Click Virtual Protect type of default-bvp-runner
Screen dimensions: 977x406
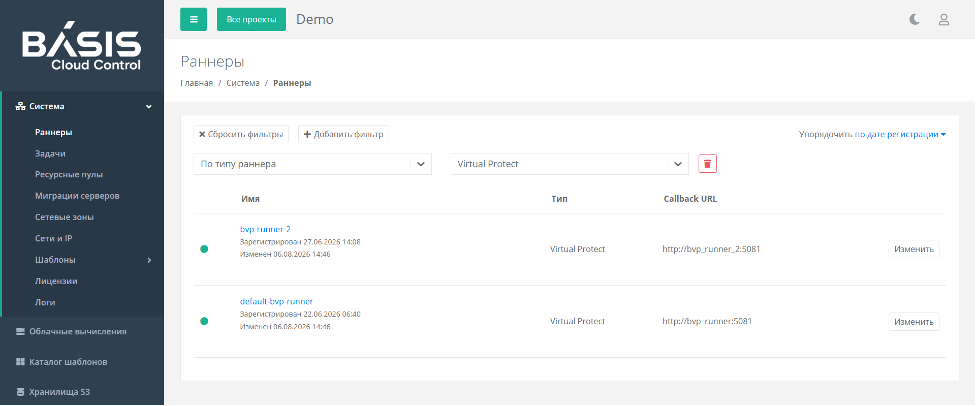coord(578,321)
